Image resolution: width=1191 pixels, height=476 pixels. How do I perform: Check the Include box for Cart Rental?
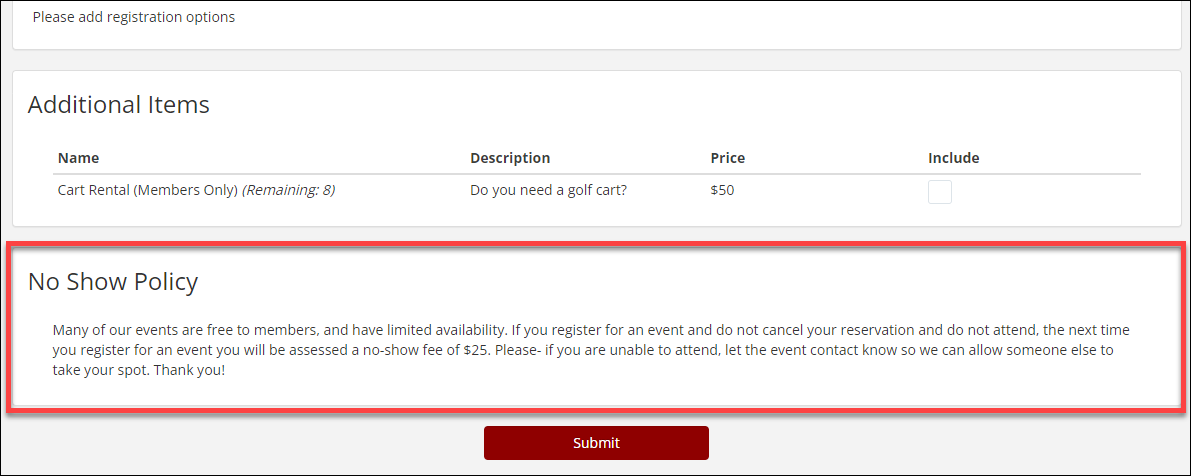(939, 192)
